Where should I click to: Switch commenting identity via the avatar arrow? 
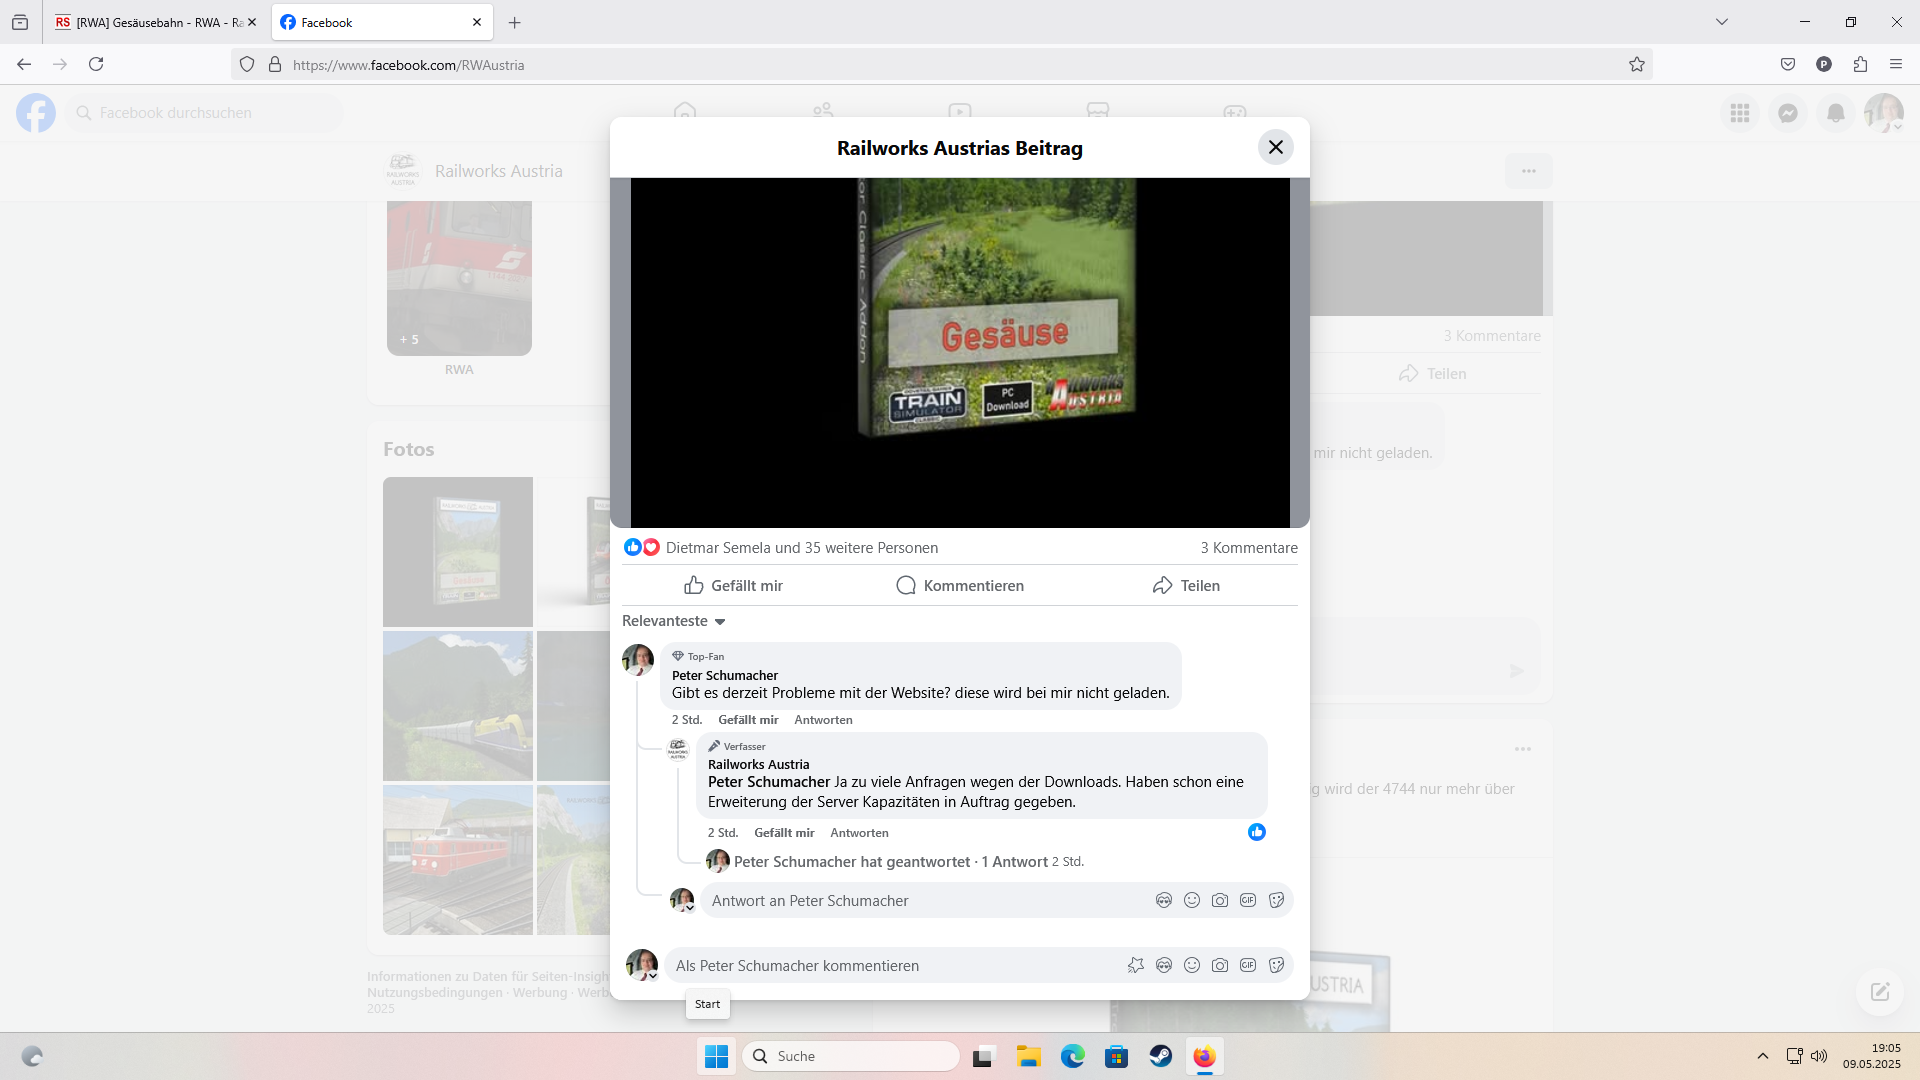point(653,976)
